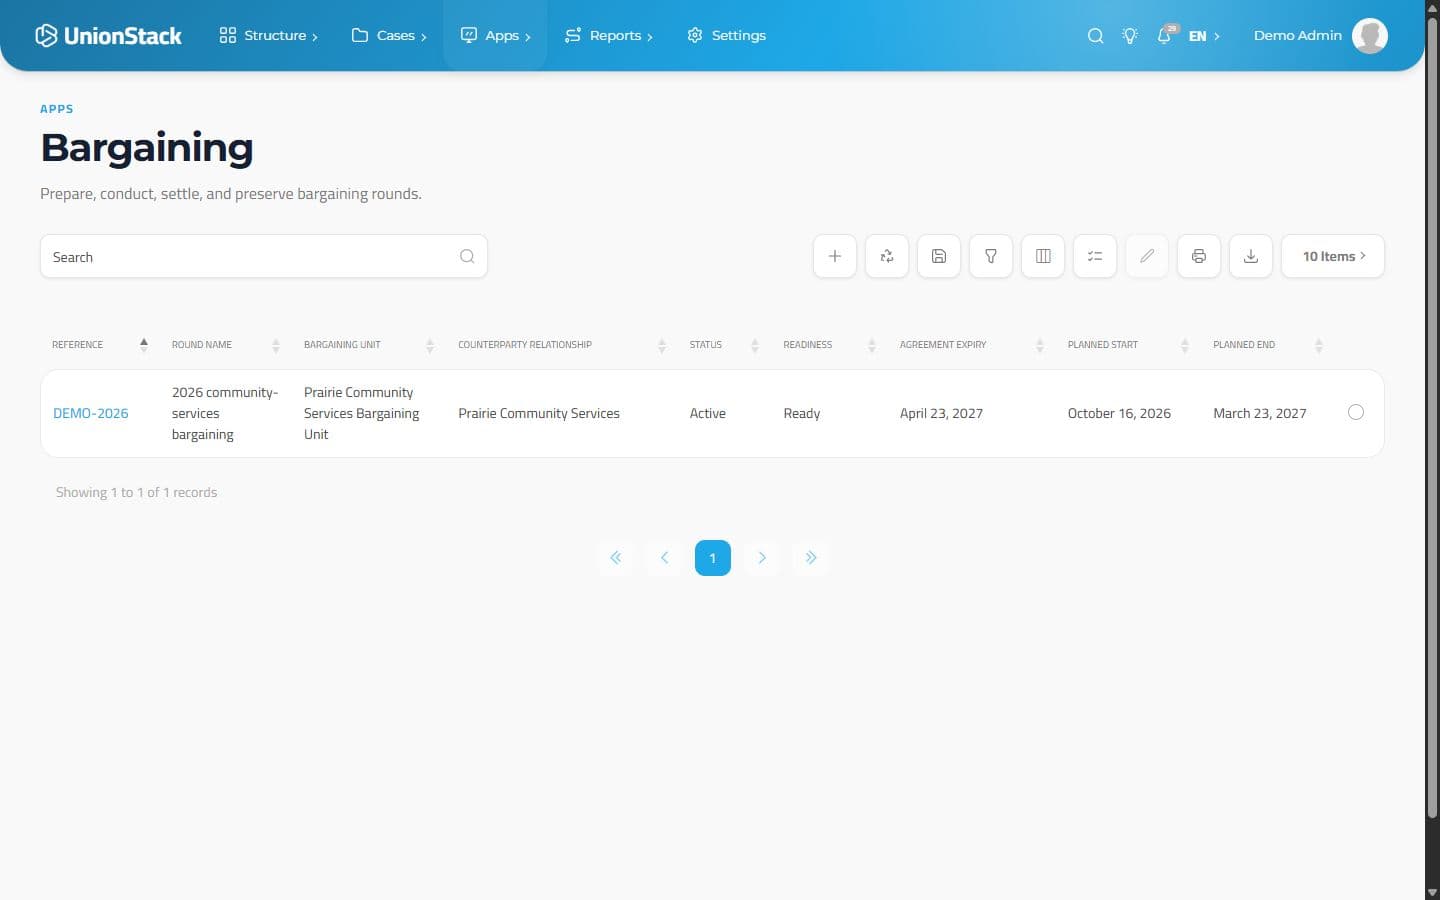
Task: Open the filter funnel icon
Action: [991, 256]
